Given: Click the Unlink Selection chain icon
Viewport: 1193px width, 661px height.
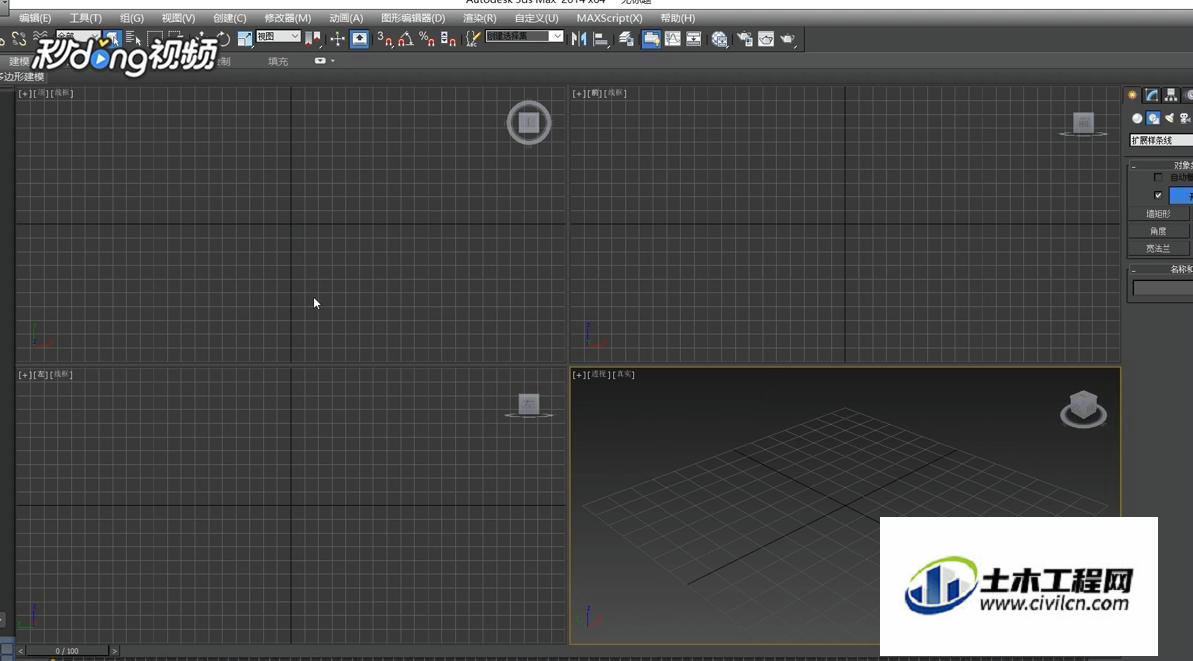Looking at the screenshot, I should tap(19, 39).
